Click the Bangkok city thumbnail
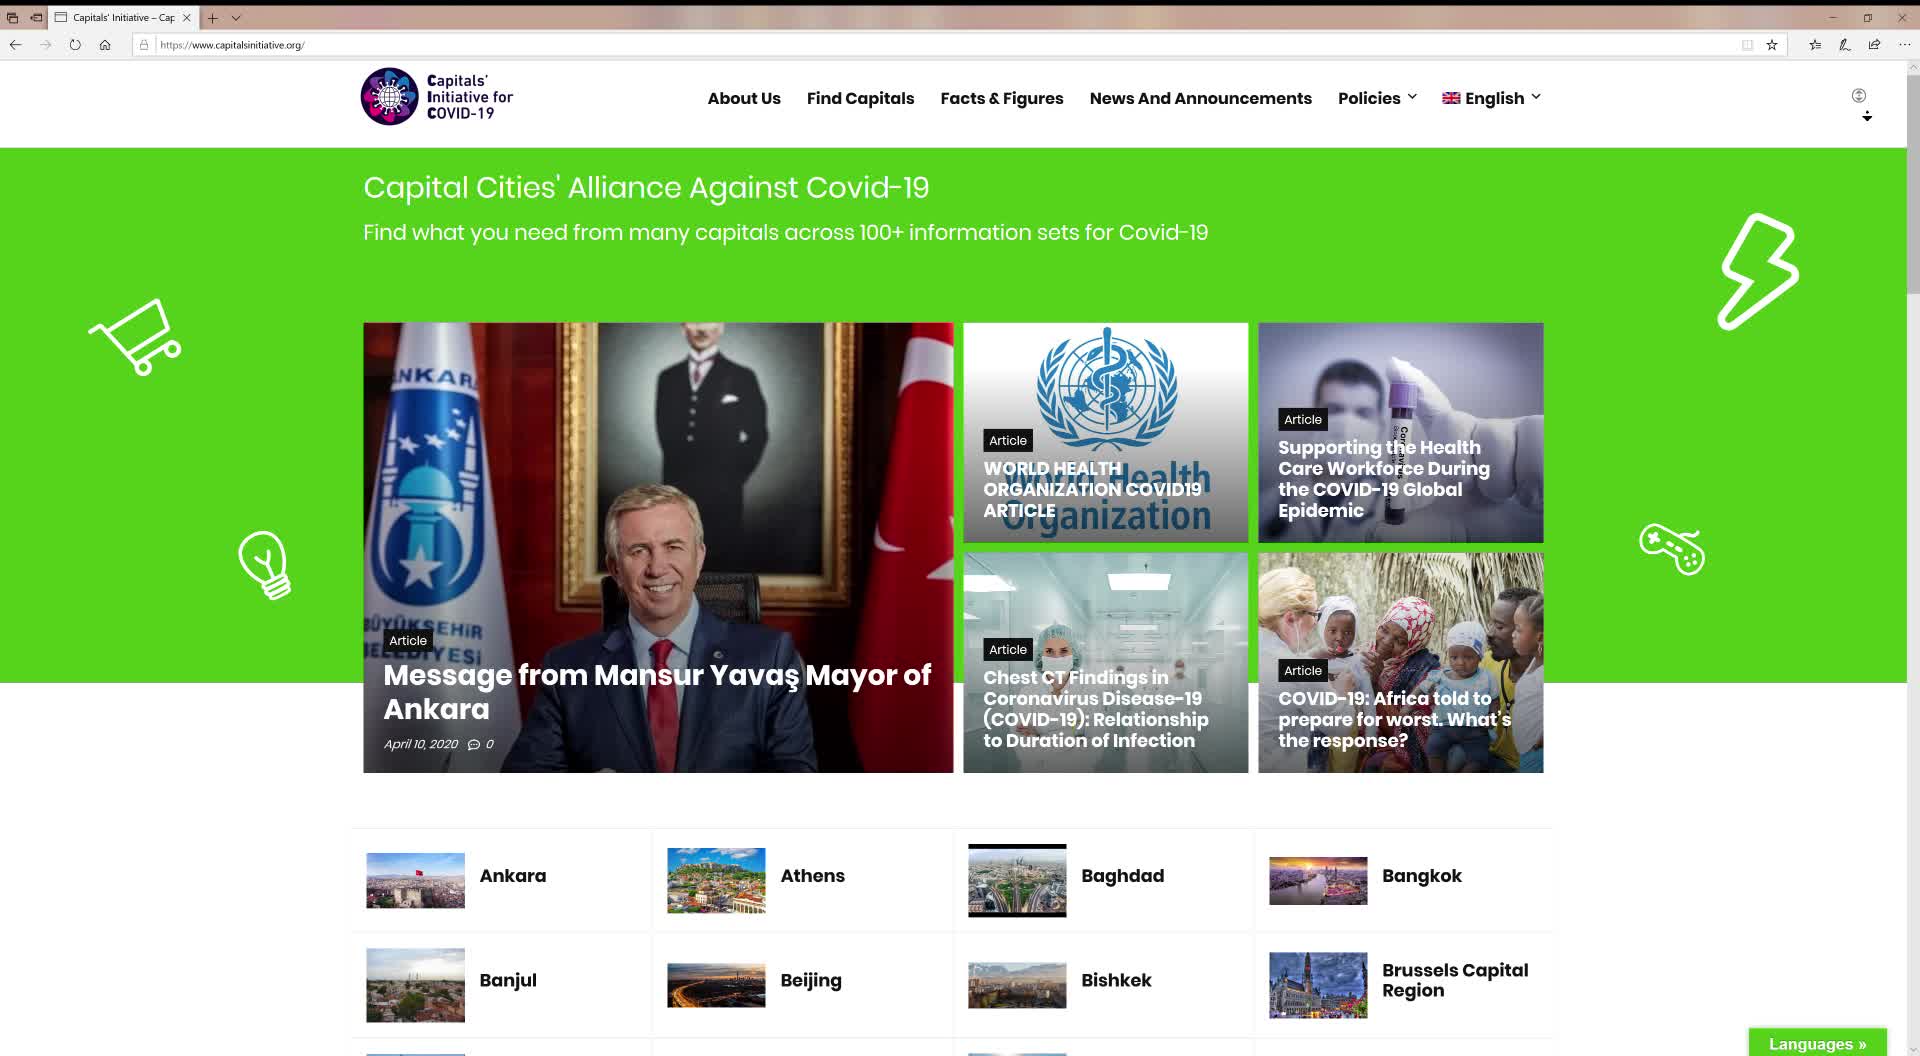The image size is (1920, 1056). click(x=1318, y=881)
